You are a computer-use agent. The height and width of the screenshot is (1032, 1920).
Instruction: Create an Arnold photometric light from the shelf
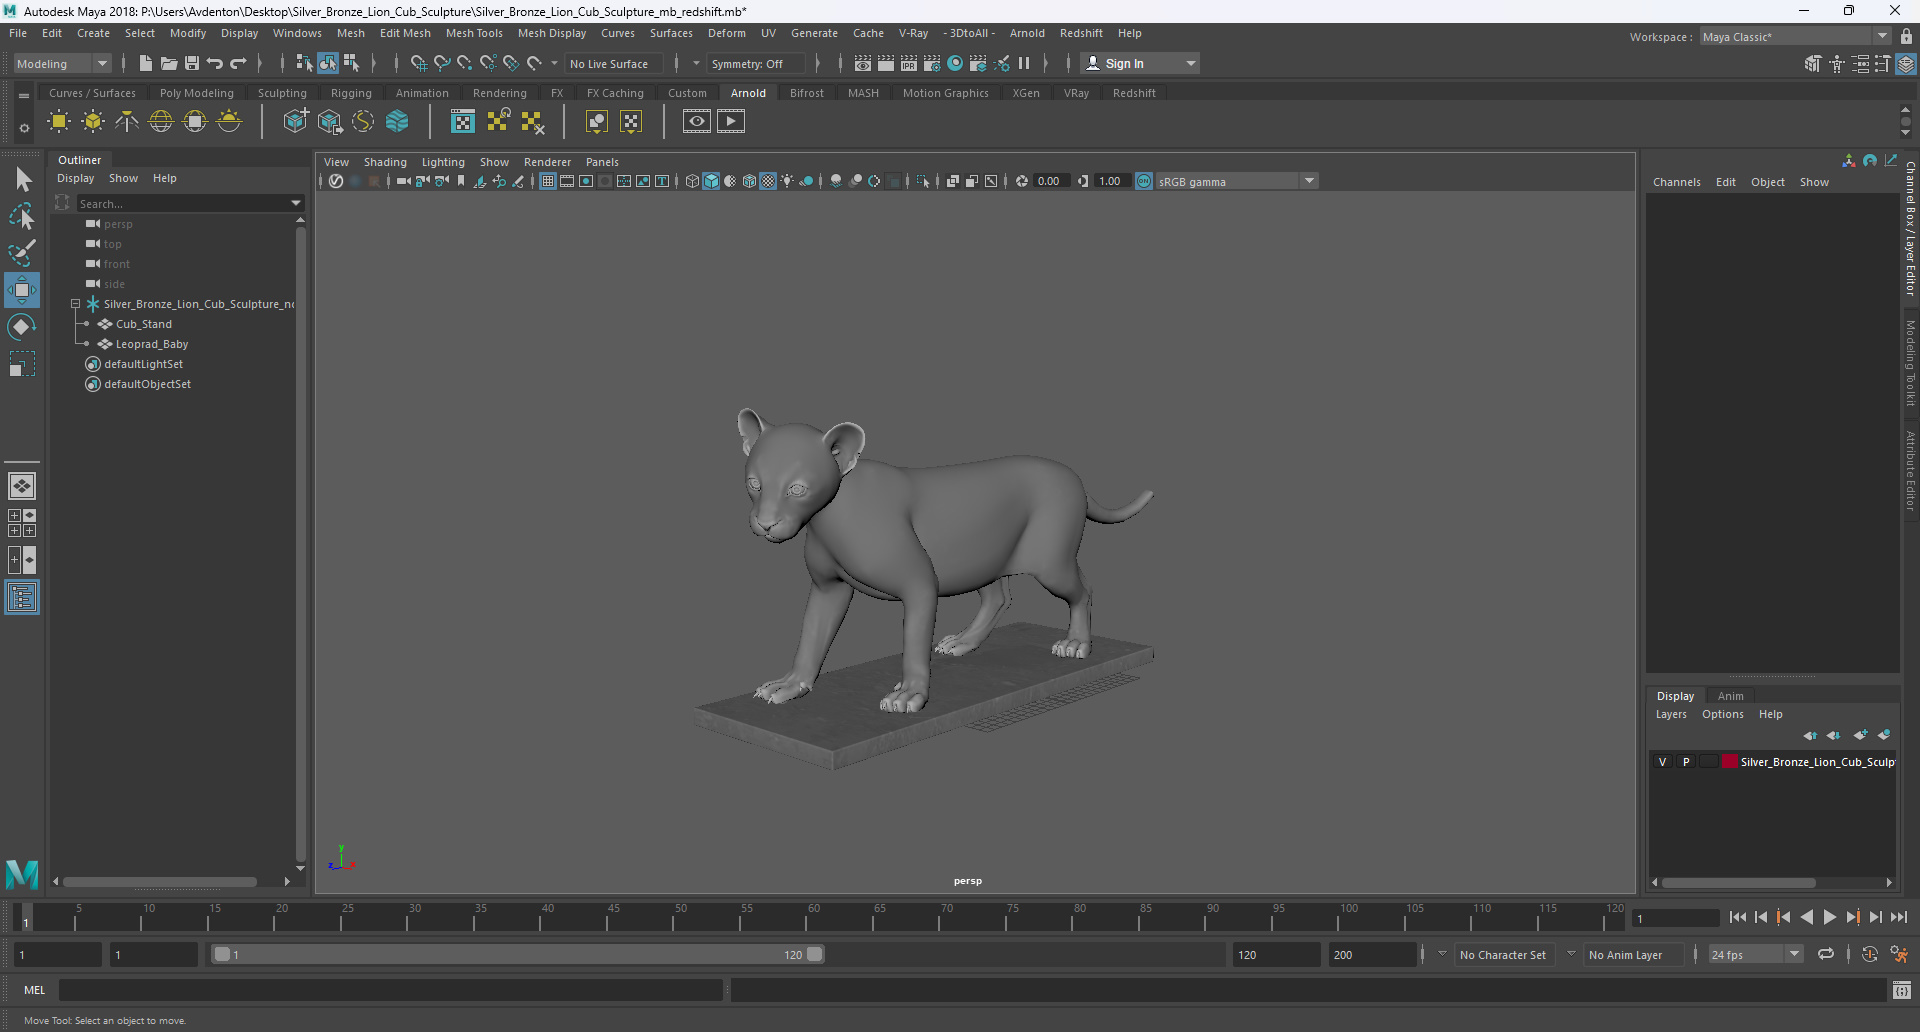pyautogui.click(x=127, y=122)
